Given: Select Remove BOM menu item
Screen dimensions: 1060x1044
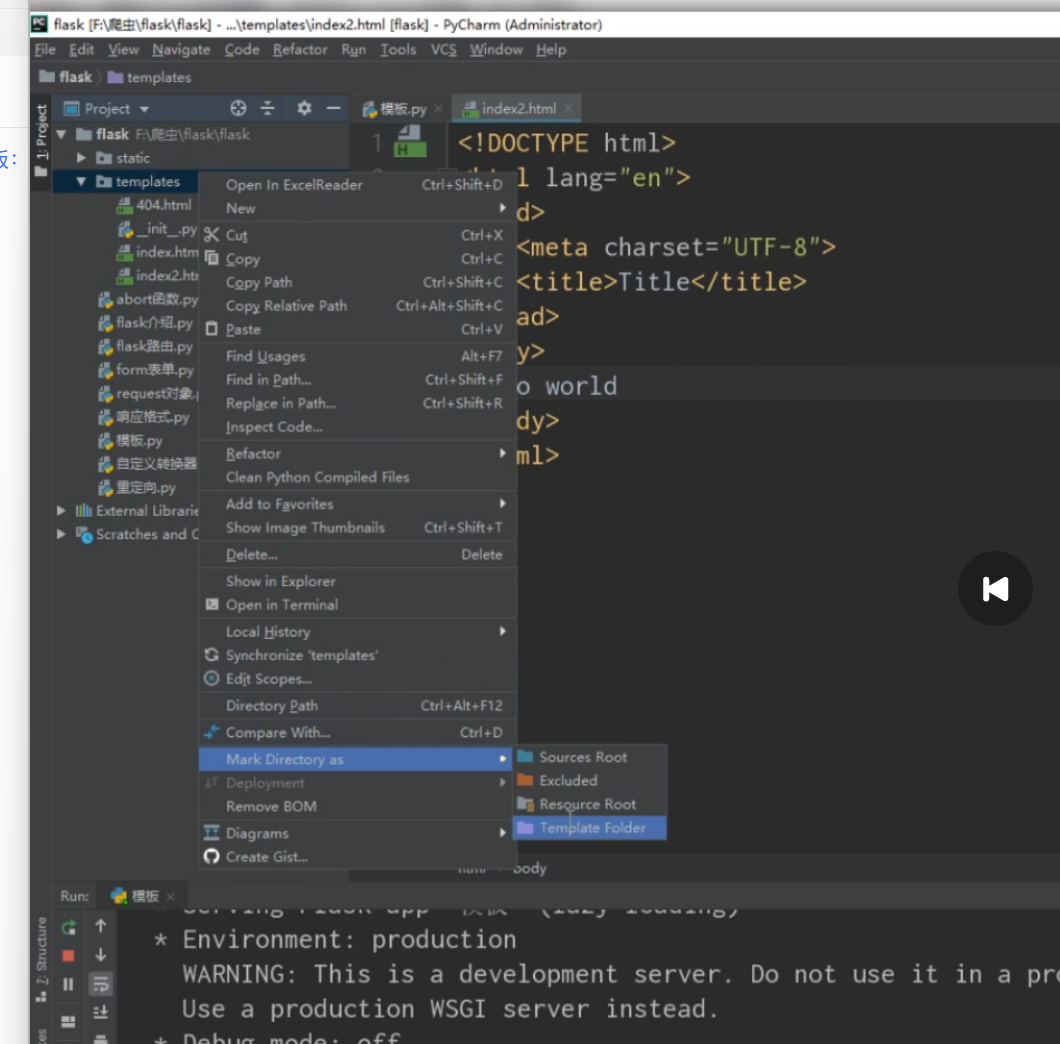Looking at the screenshot, I should 357,806.
